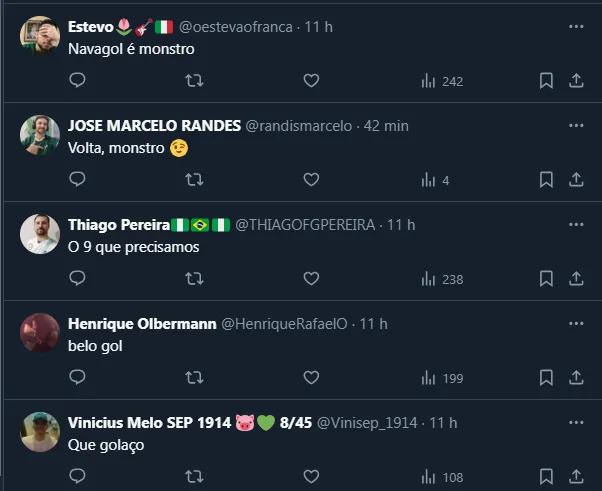Repost Henrique Olbermann's "belo gol" tweet
The height and width of the screenshot is (491, 602).
point(195,378)
